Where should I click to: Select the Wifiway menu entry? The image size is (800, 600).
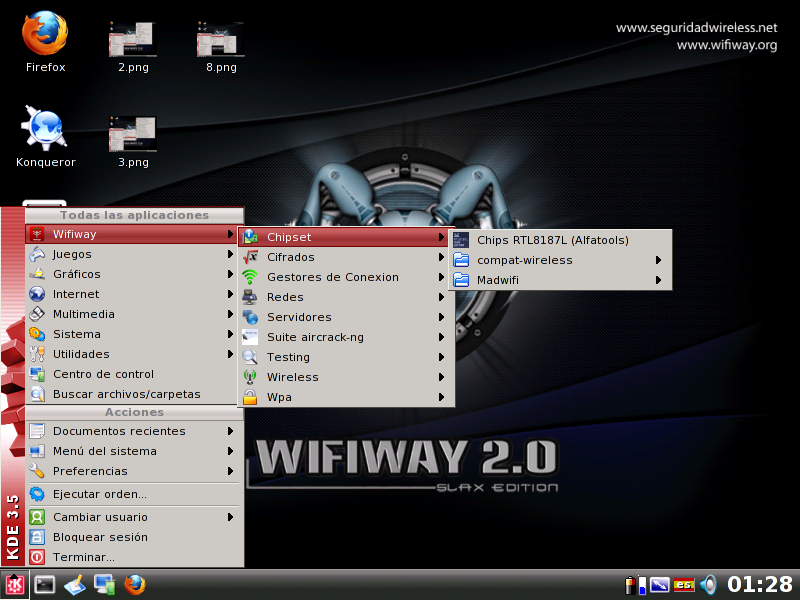[x=132, y=234]
